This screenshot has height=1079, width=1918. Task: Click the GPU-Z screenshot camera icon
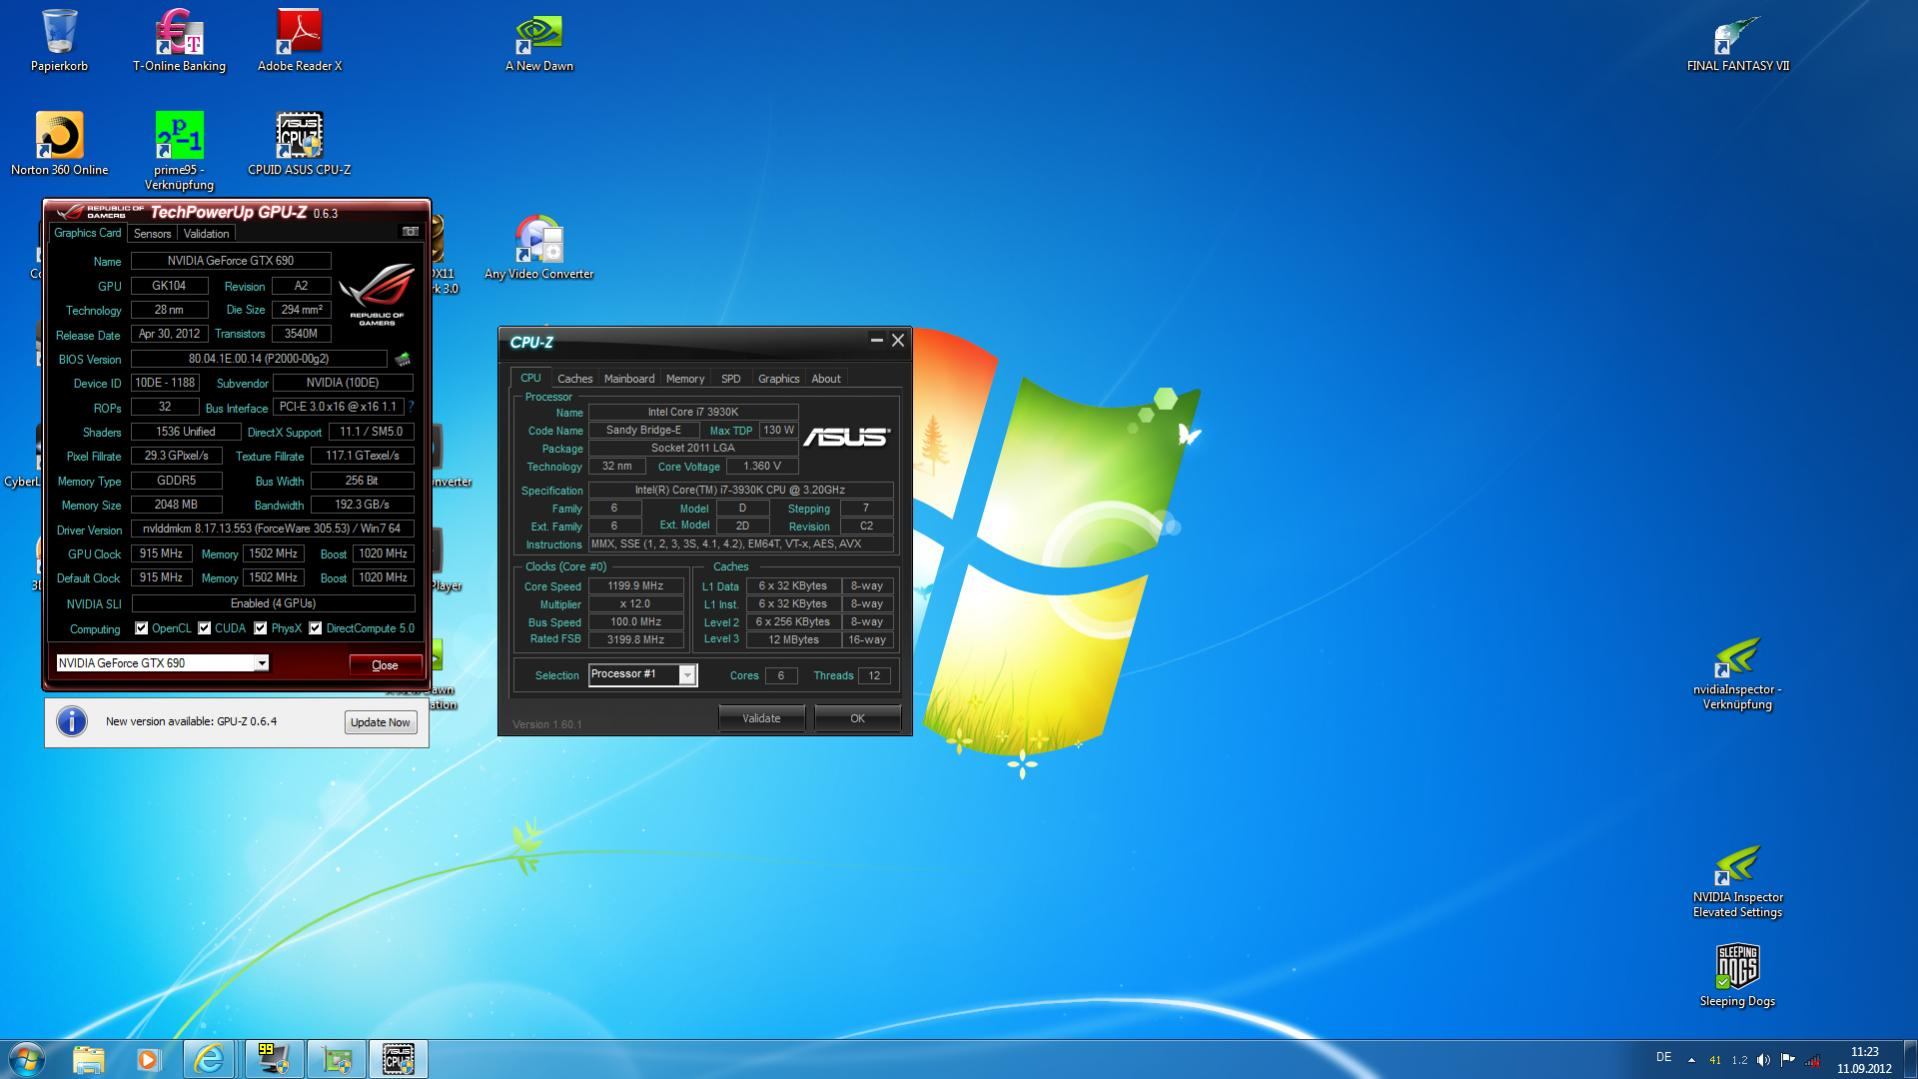[x=410, y=232]
